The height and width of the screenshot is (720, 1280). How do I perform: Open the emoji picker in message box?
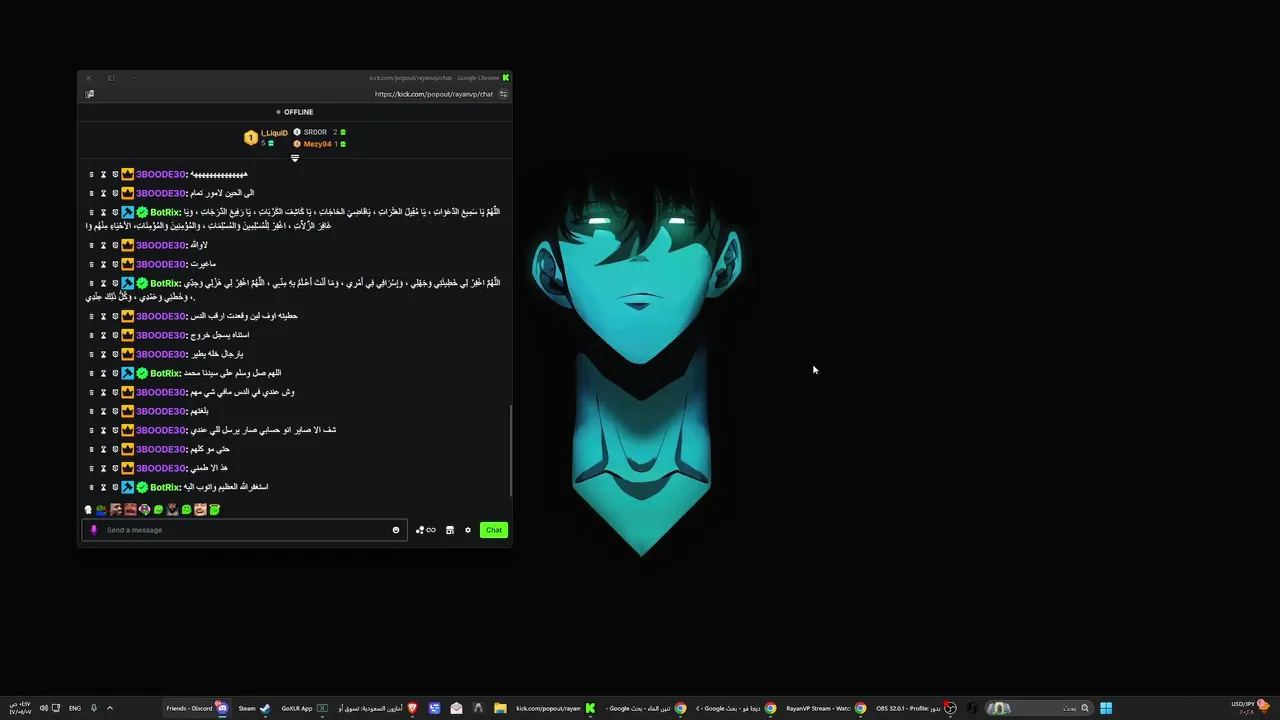(396, 530)
